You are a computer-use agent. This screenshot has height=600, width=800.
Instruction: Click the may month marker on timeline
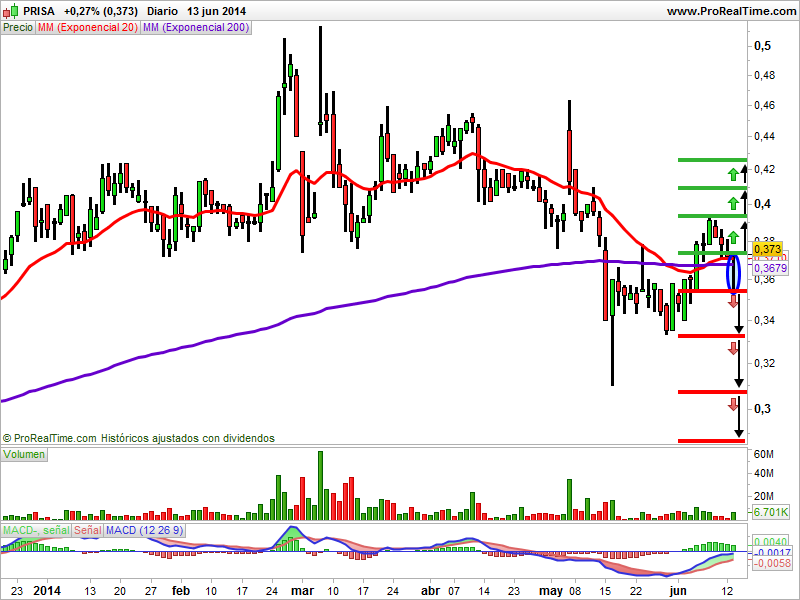(551, 591)
